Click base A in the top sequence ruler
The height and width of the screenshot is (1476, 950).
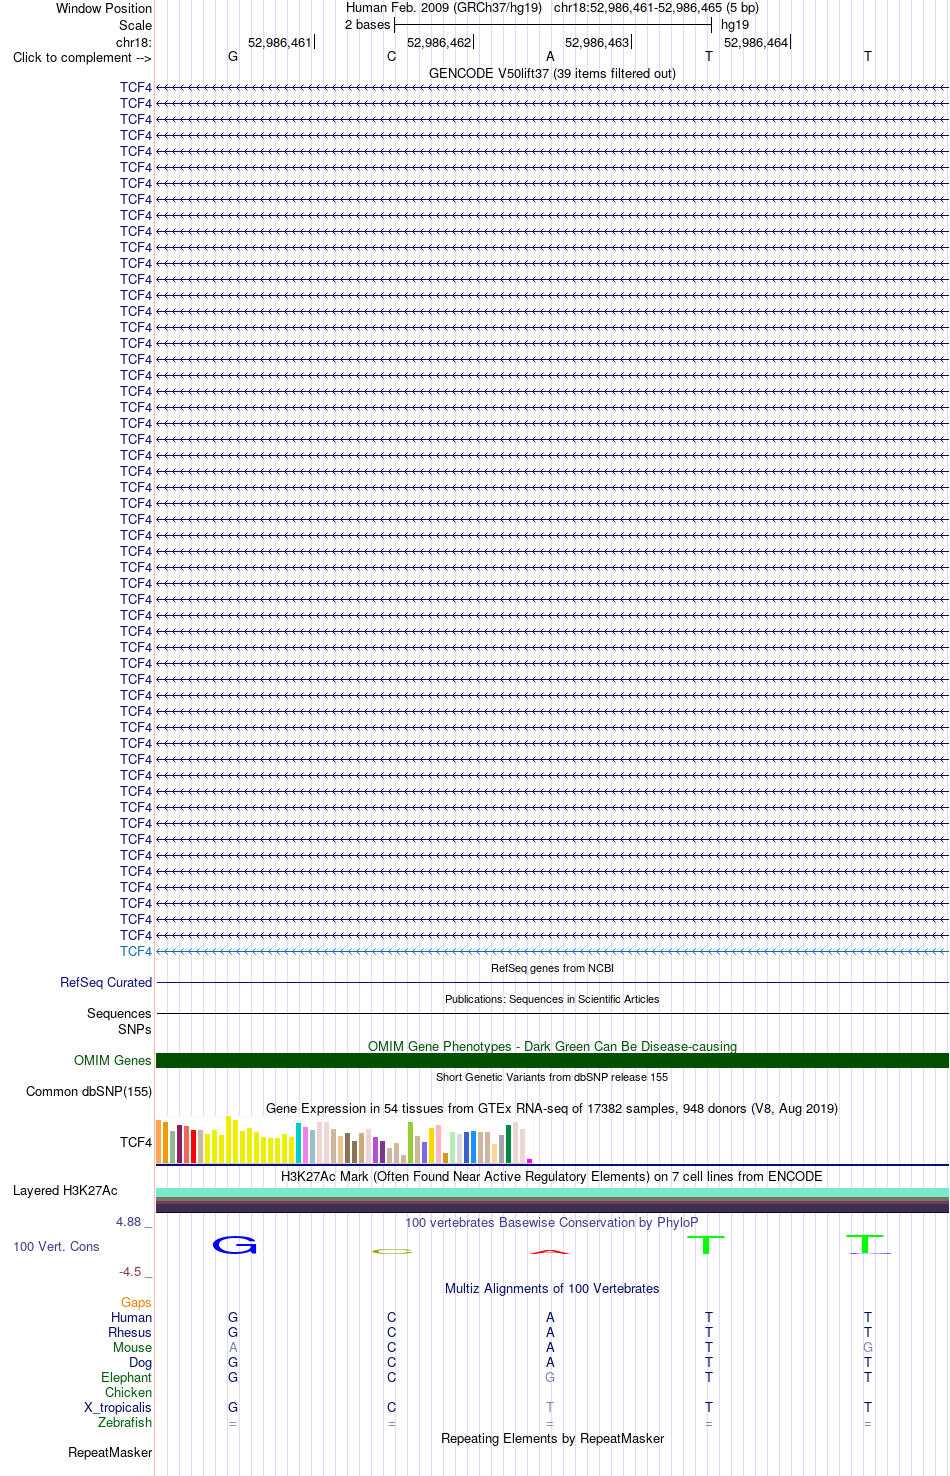pos(550,57)
